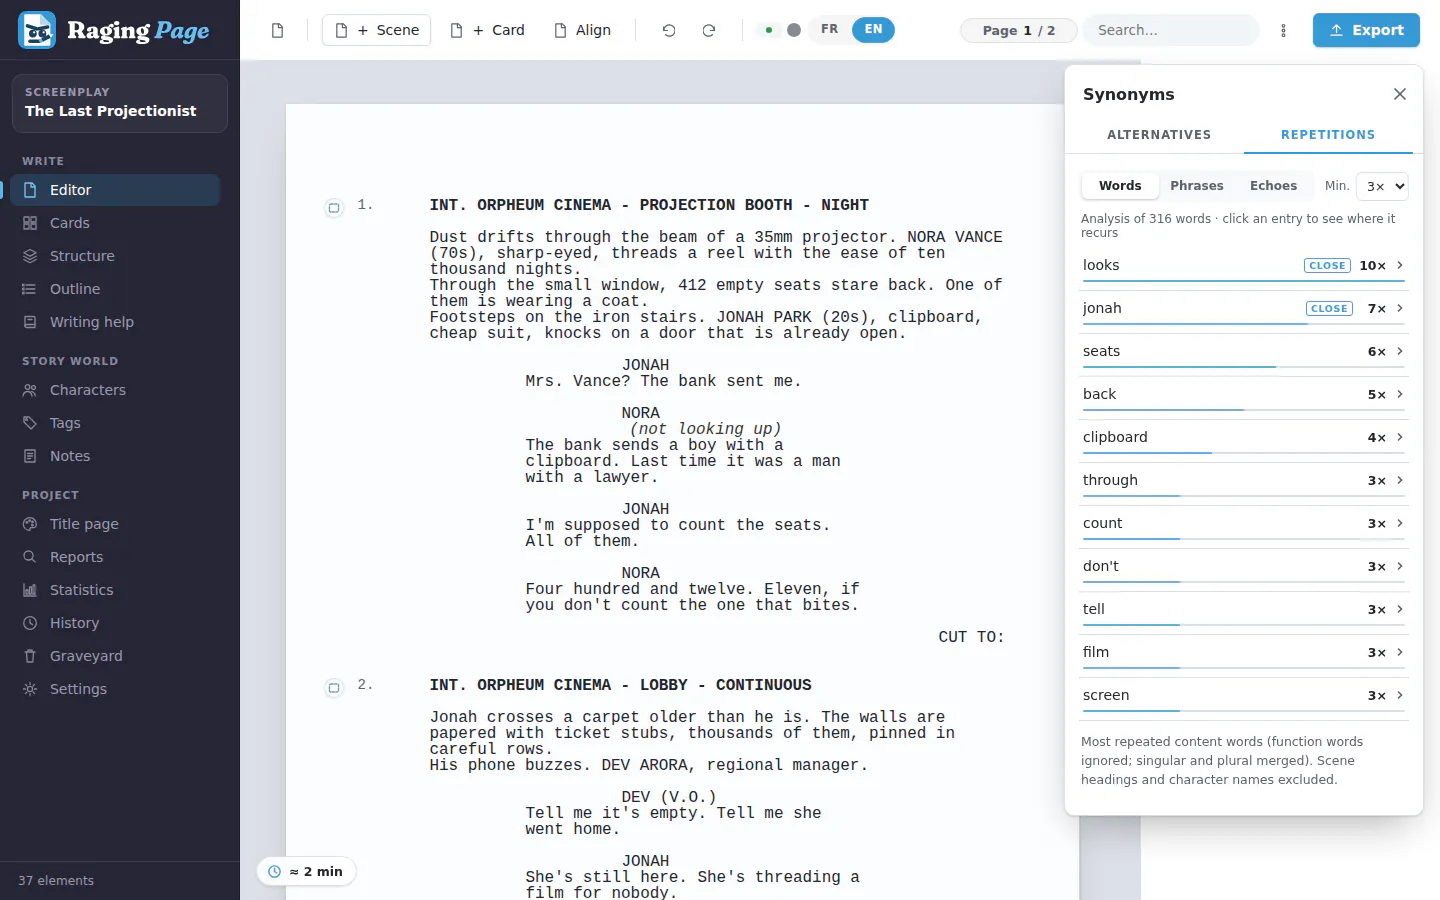Focus the Search field

1171,30
